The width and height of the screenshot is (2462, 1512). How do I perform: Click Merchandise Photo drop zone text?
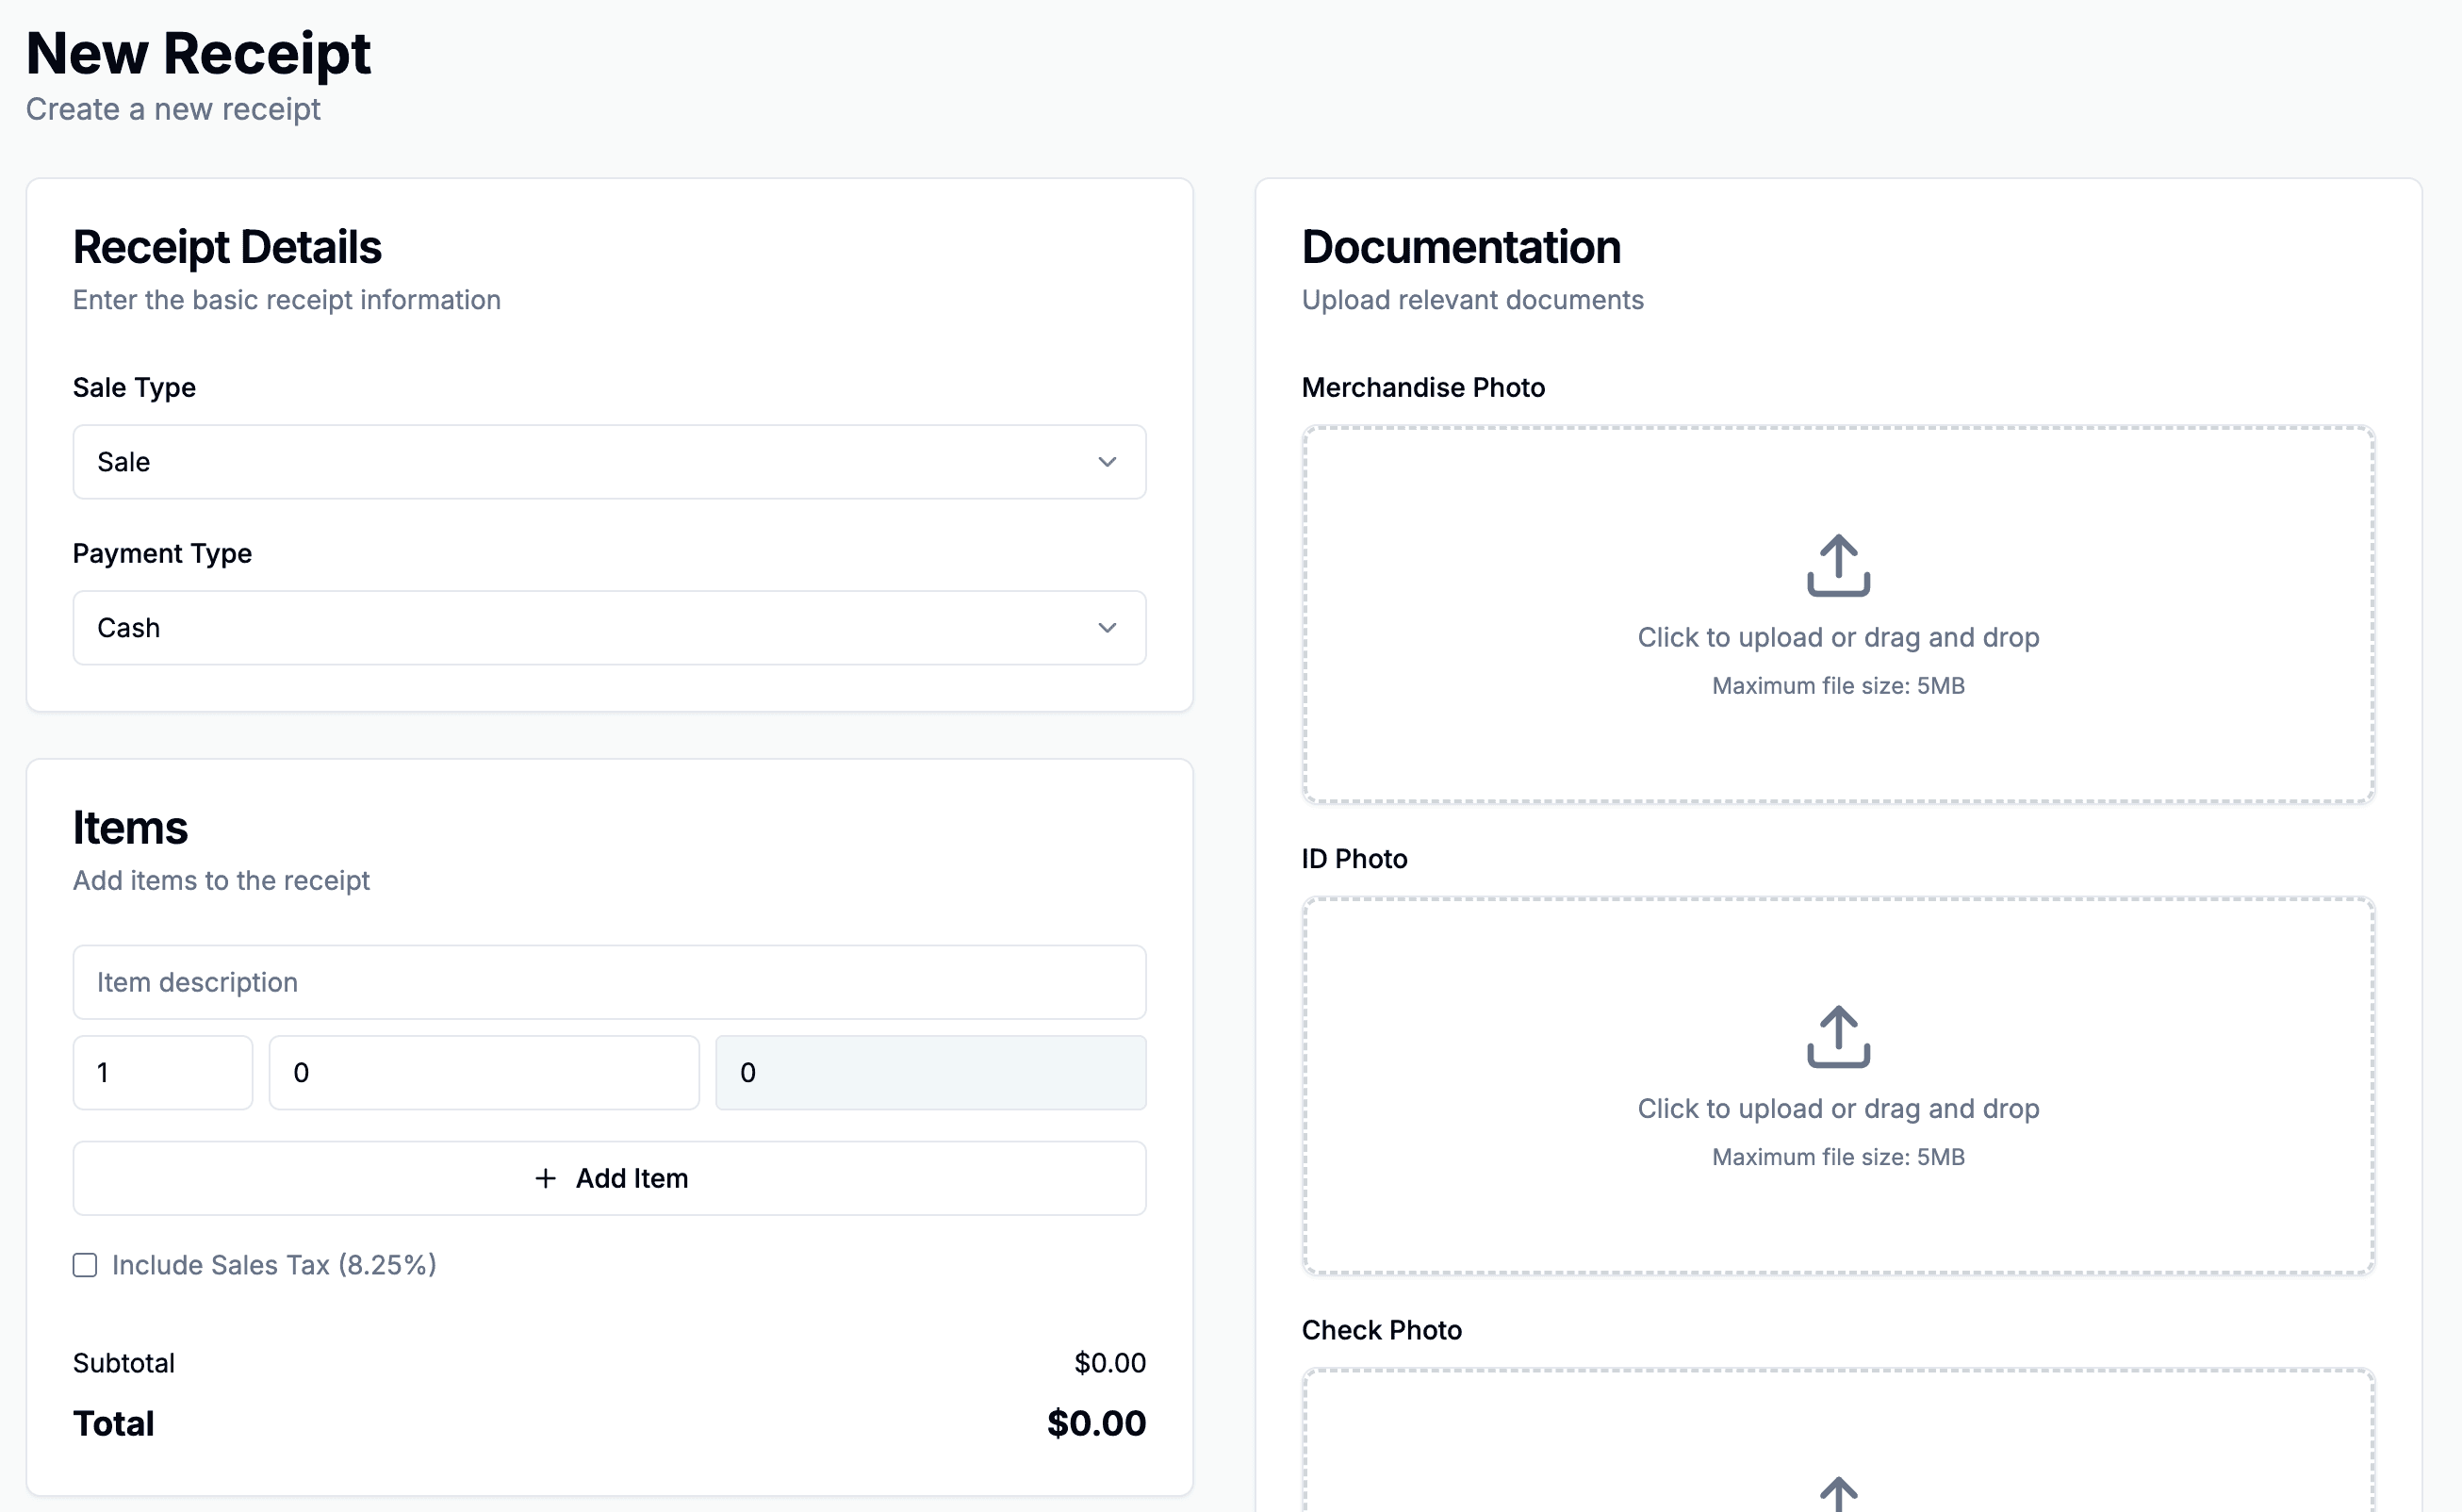[x=1837, y=637]
